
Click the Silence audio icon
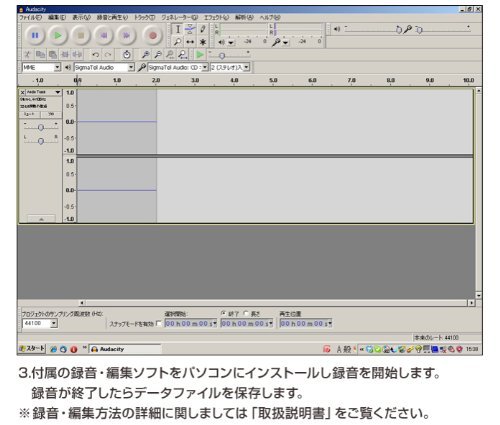click(77, 54)
